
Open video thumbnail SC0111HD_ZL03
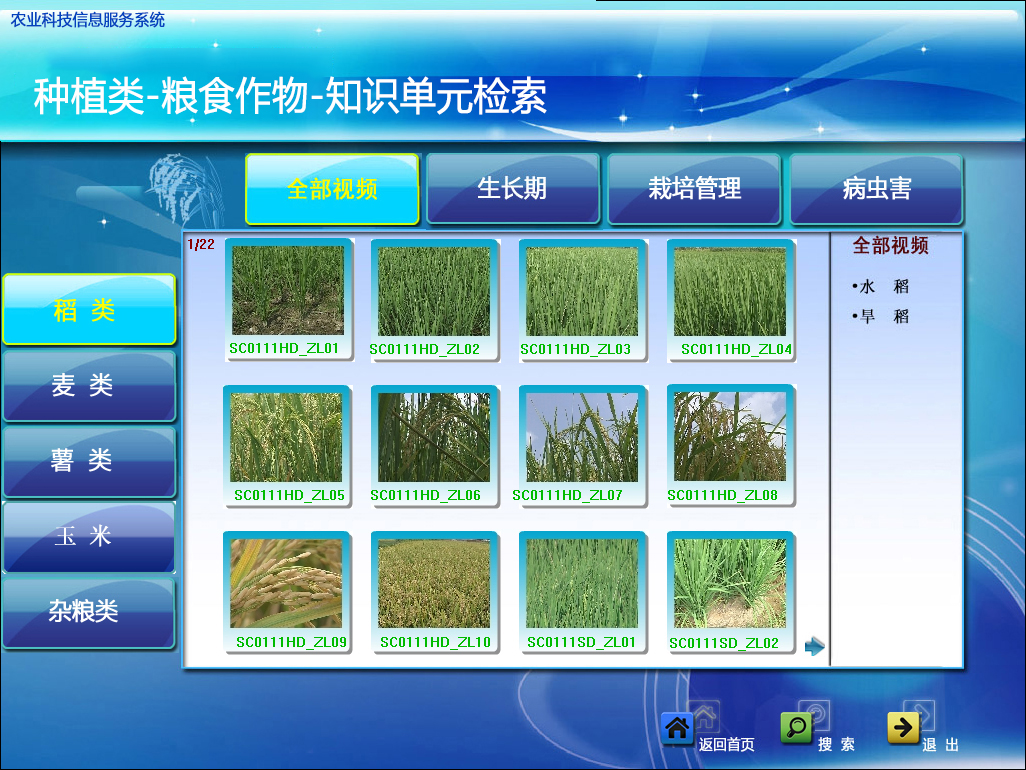coord(582,300)
